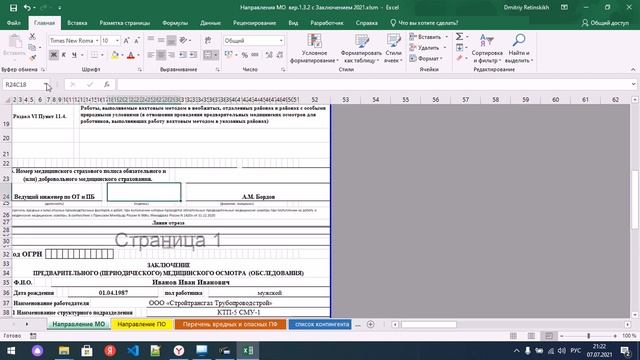Click the AutoSum sigma icon
The height and width of the screenshot is (360, 640).
tap(460, 37)
